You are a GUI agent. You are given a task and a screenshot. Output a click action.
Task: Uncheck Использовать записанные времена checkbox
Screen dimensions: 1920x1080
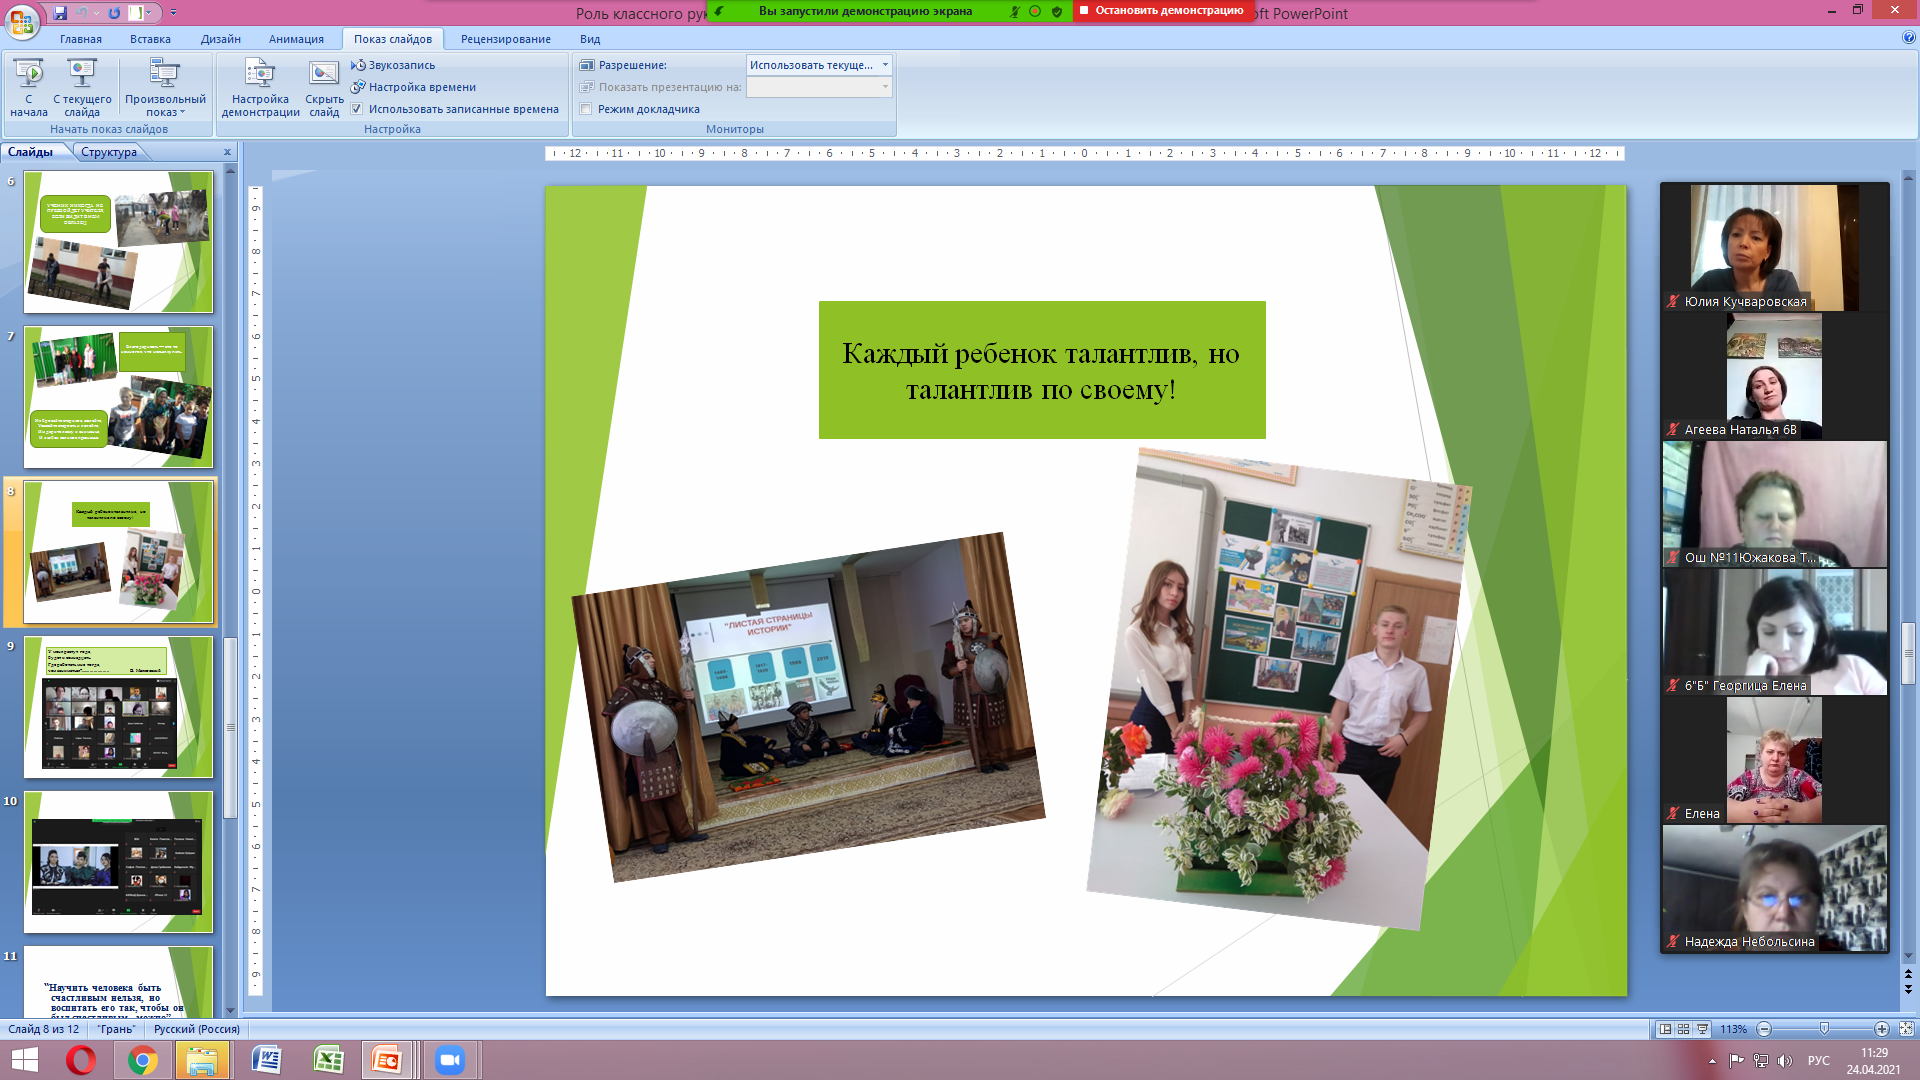pyautogui.click(x=357, y=109)
